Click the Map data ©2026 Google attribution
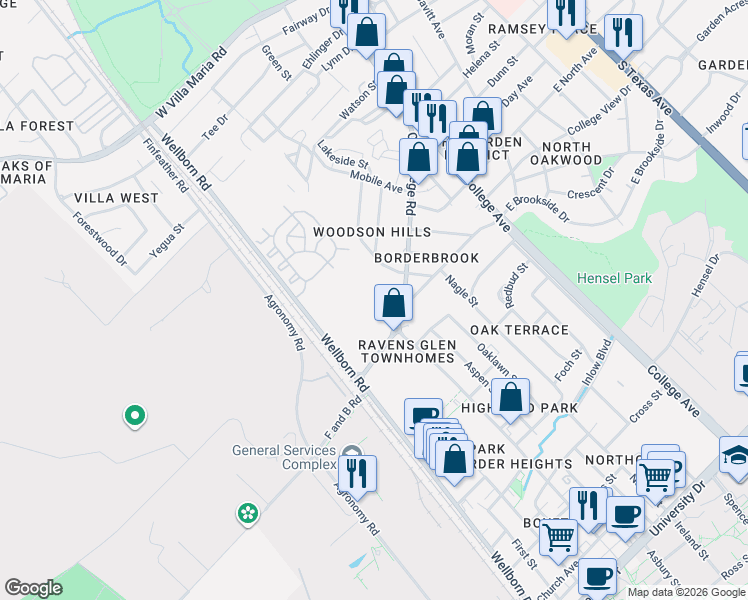The width and height of the screenshot is (748, 600). click(x=686, y=593)
